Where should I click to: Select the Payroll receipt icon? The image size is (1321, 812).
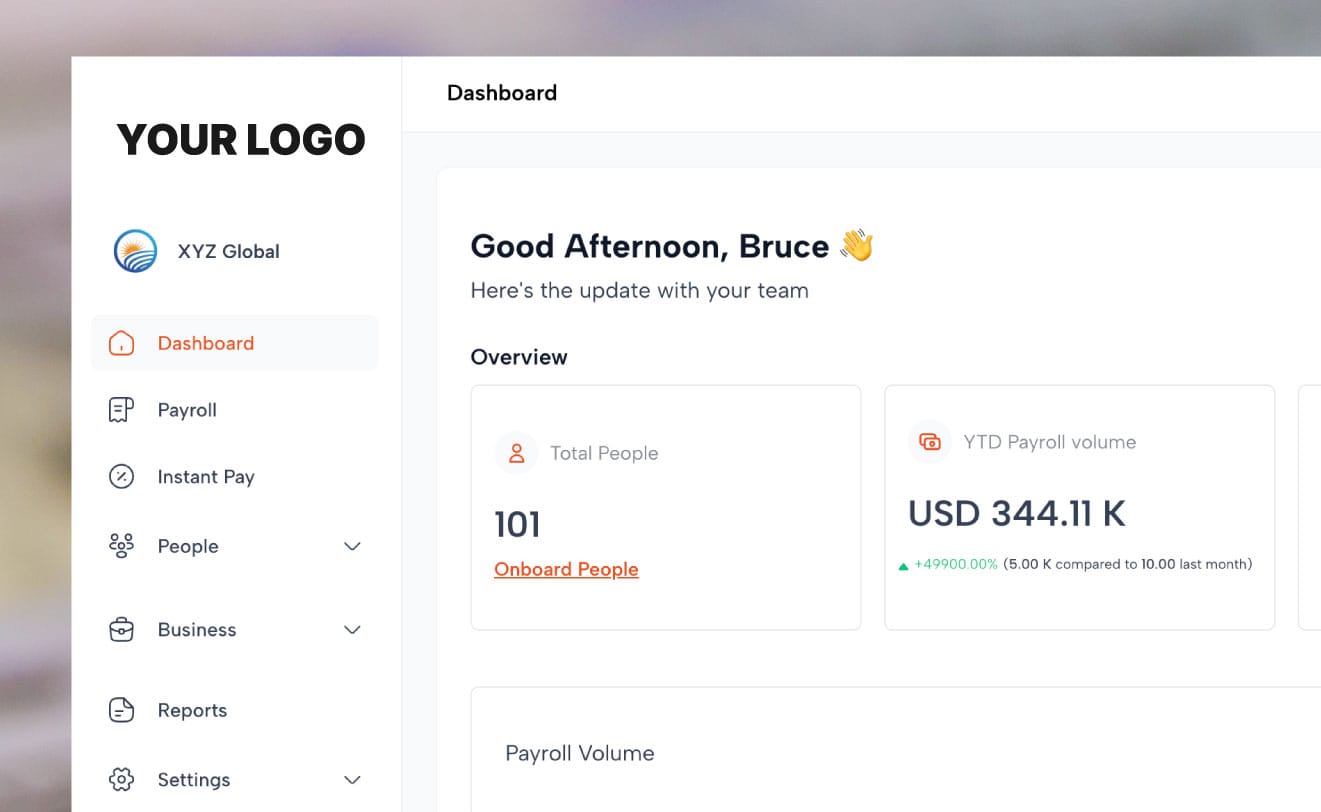click(120, 409)
